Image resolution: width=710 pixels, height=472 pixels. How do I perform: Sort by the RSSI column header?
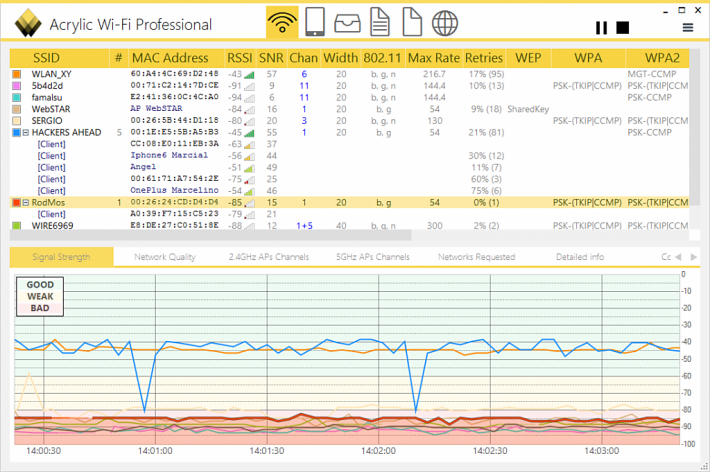click(240, 58)
